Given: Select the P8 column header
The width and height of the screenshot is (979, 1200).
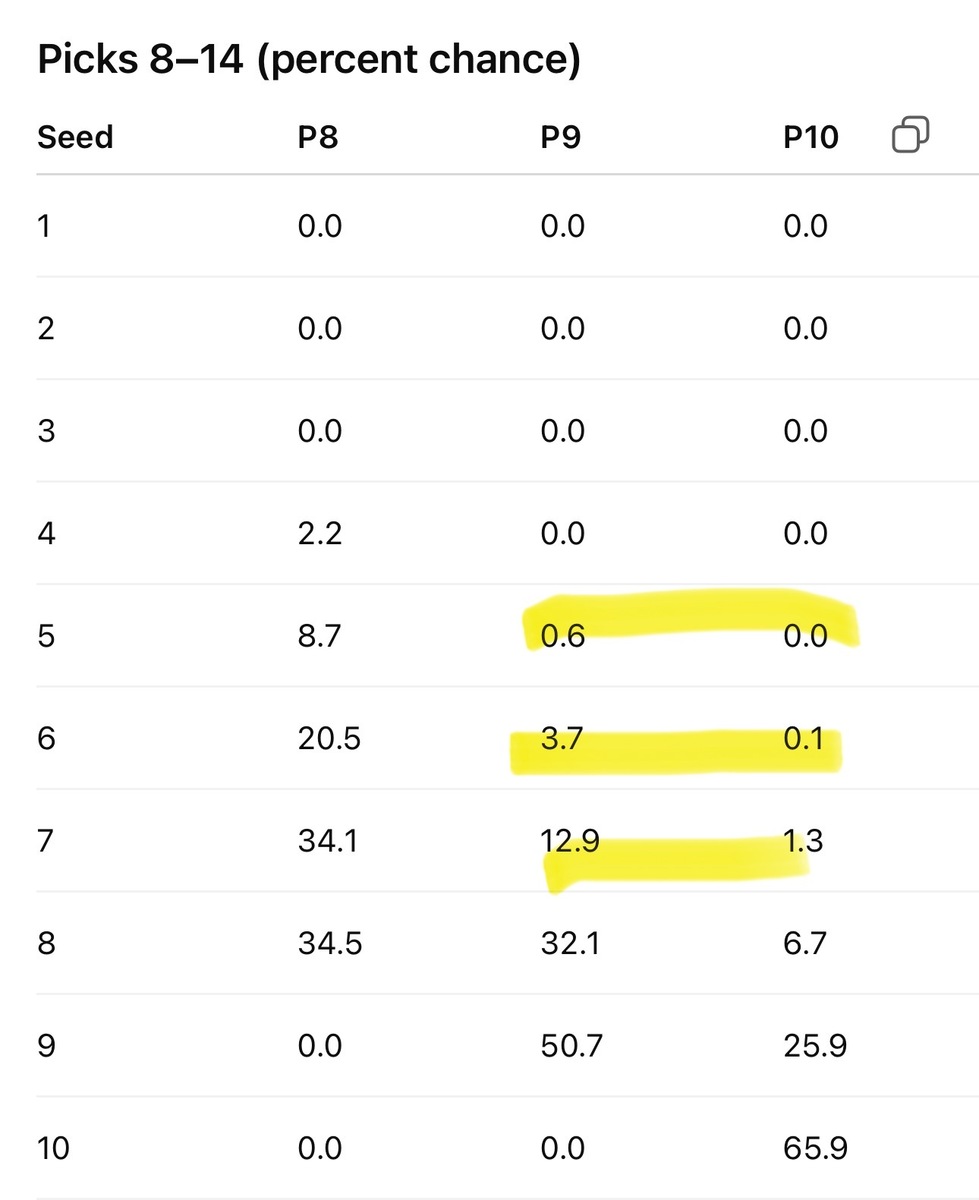Looking at the screenshot, I should pyautogui.click(x=318, y=137).
